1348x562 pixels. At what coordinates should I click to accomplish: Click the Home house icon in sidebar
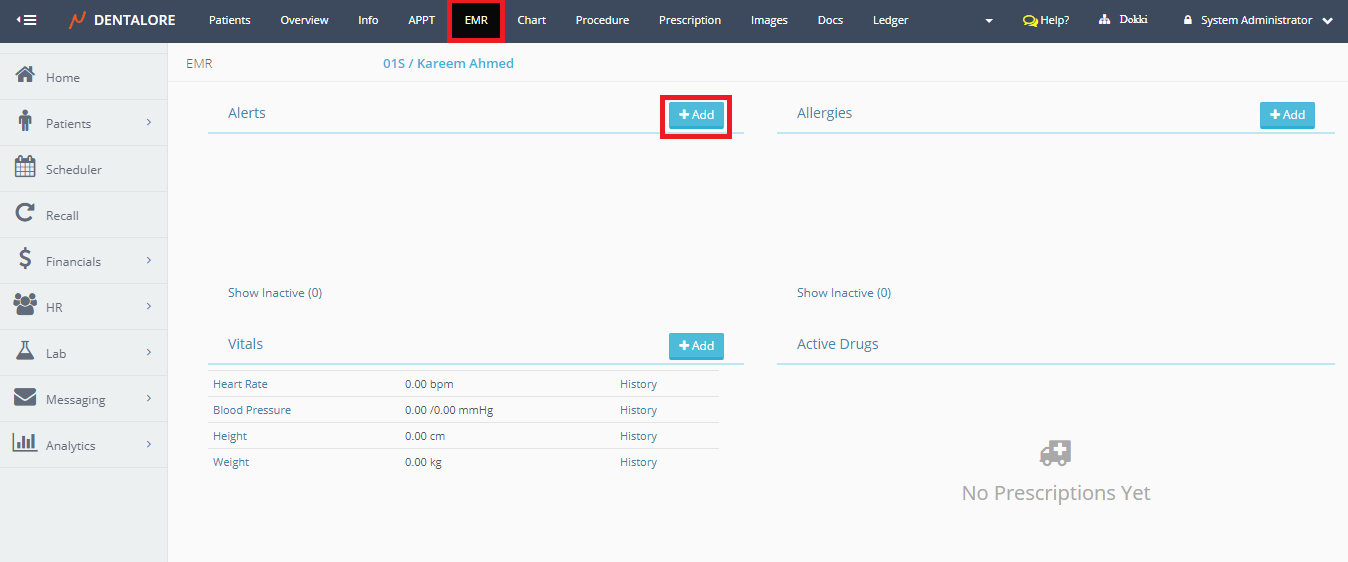pos(26,76)
